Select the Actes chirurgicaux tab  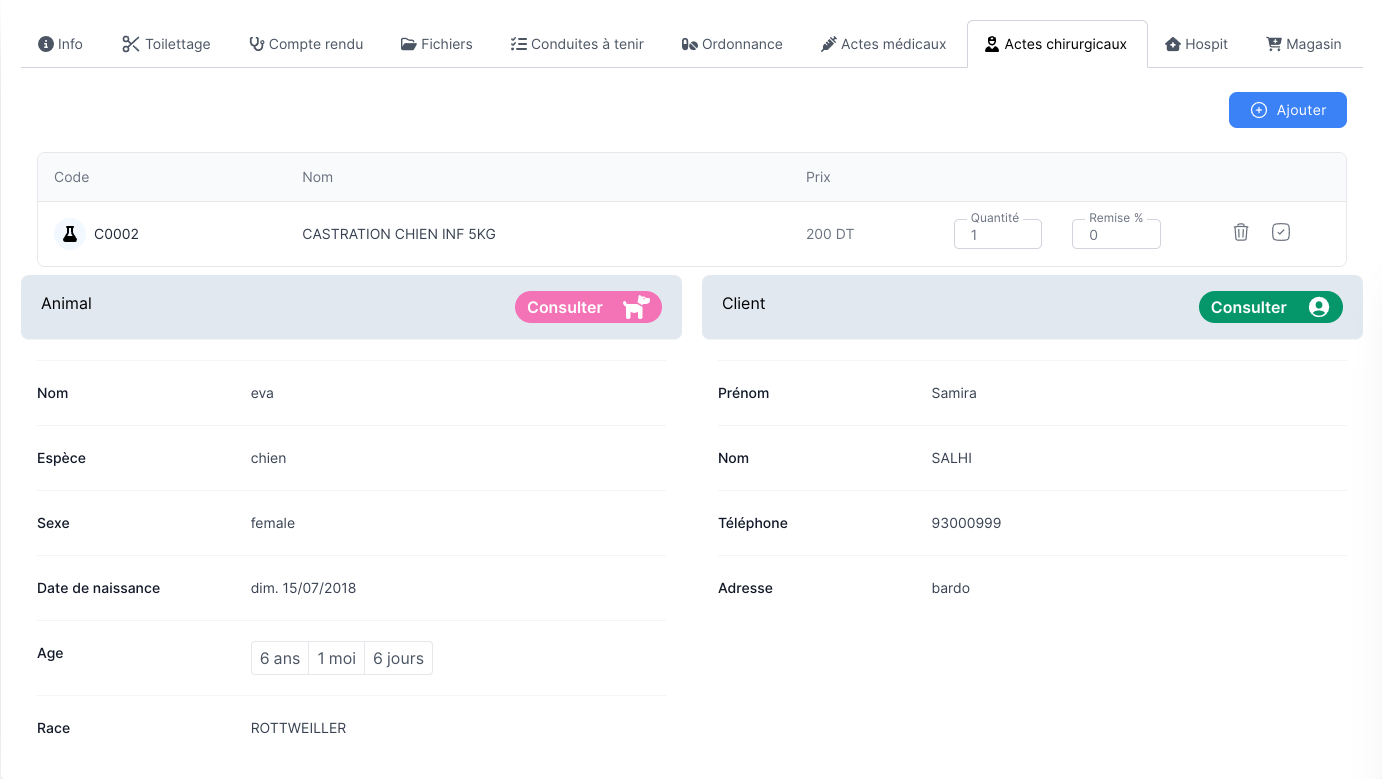pos(1056,44)
